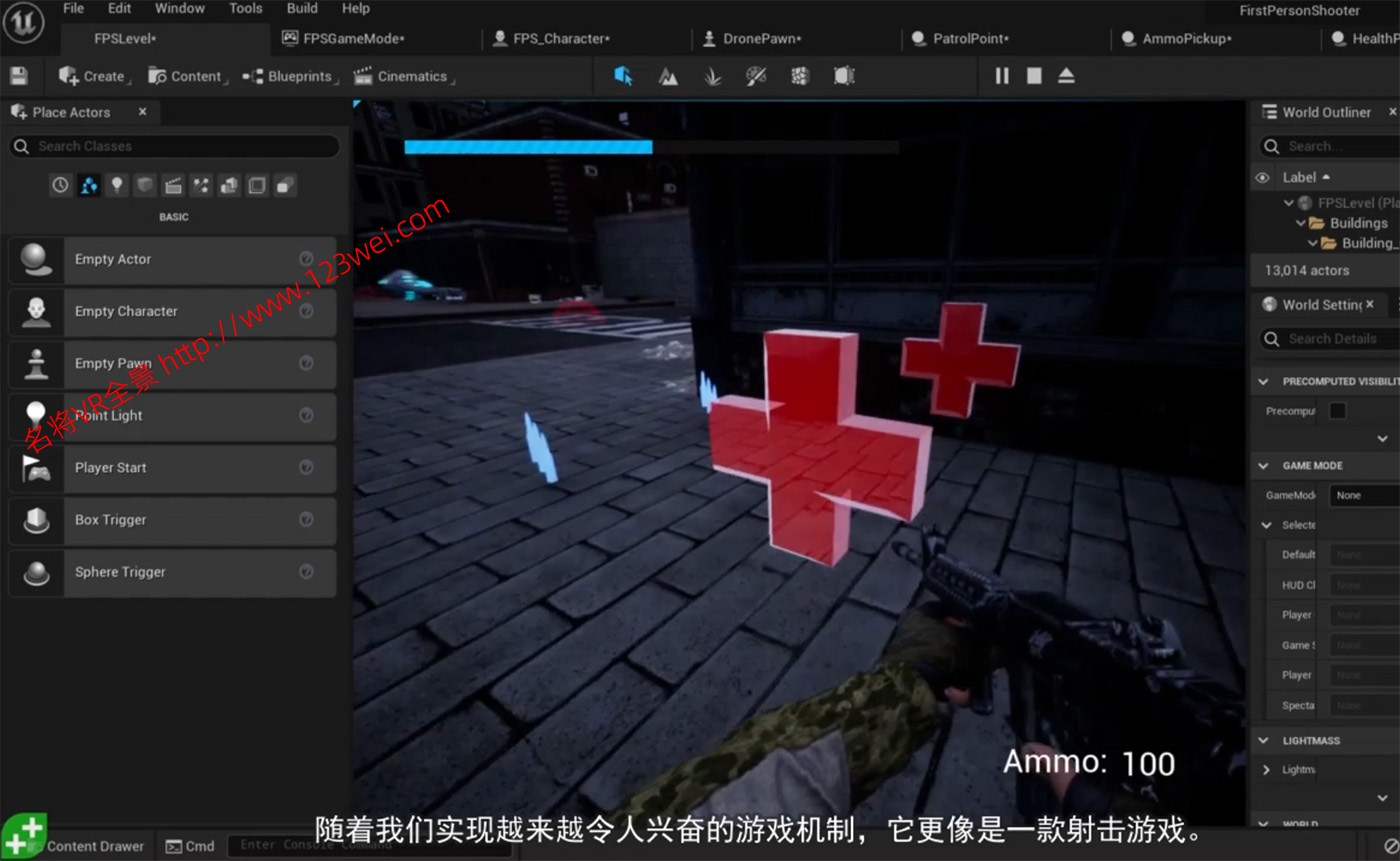The width and height of the screenshot is (1400, 861).
Task: Open the Cinematic category icon in Place Actors
Action: (172, 184)
